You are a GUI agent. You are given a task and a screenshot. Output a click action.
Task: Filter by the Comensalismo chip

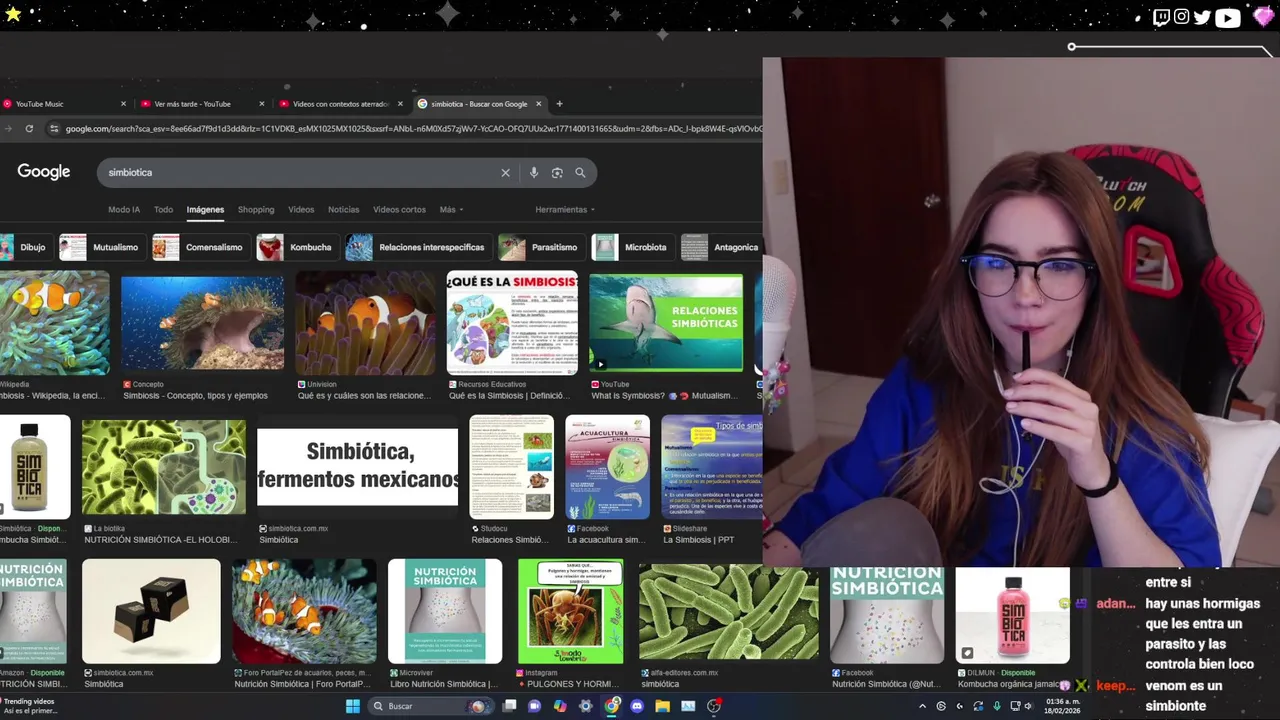[200, 247]
